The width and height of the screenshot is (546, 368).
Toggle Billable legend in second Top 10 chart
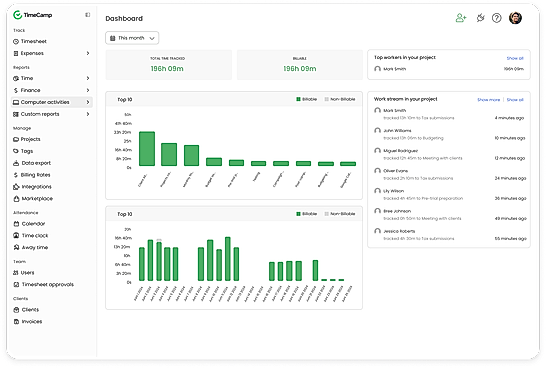[x=306, y=214]
